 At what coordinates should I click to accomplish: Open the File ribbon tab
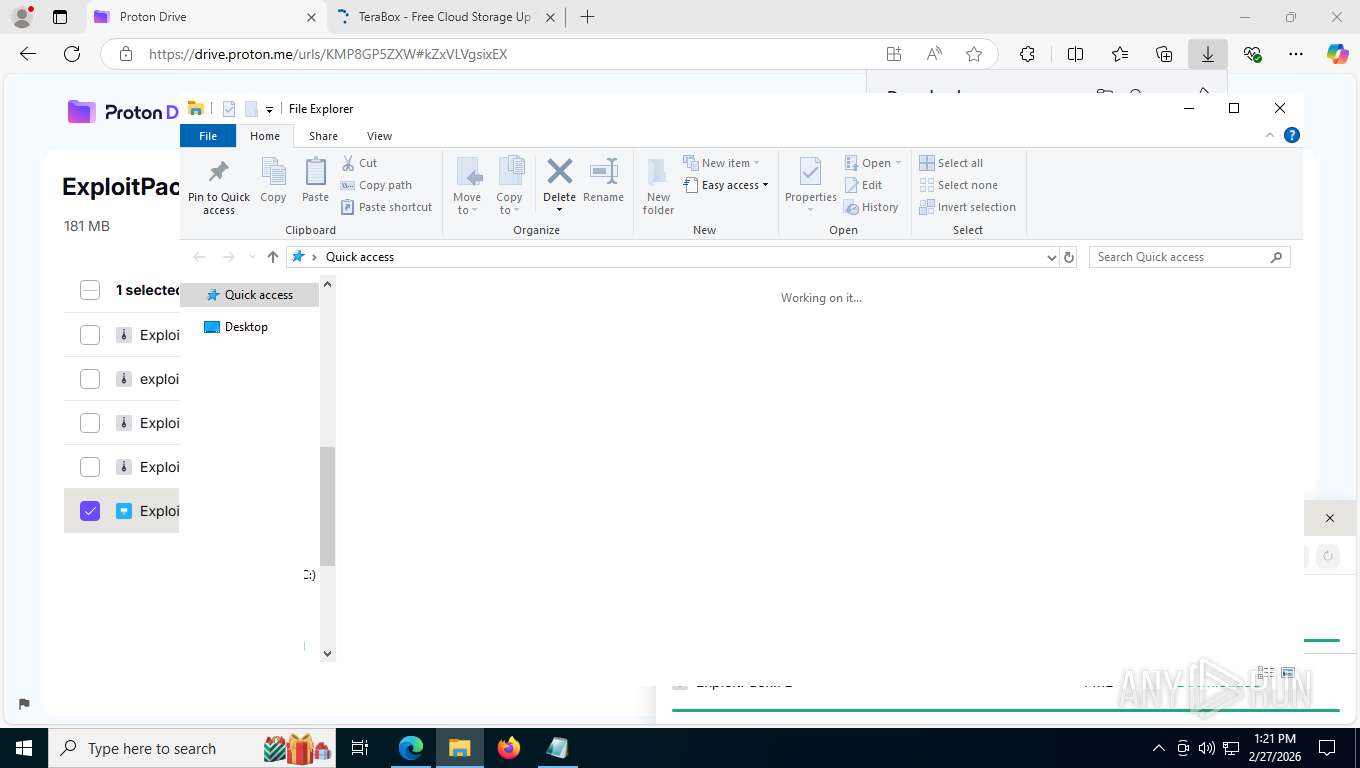[x=208, y=136]
